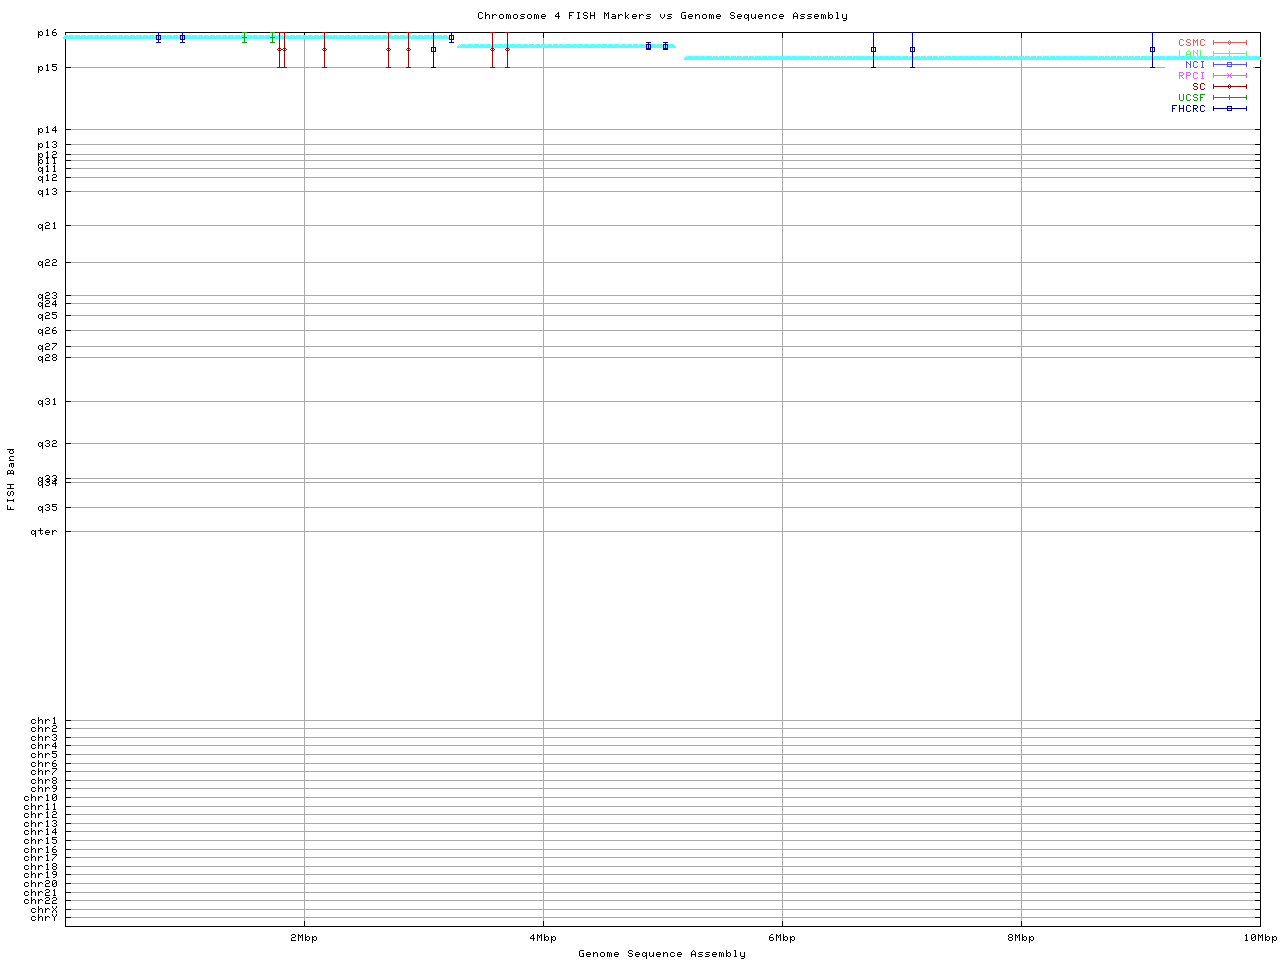Click the NCI legend square marker

tap(1229, 65)
